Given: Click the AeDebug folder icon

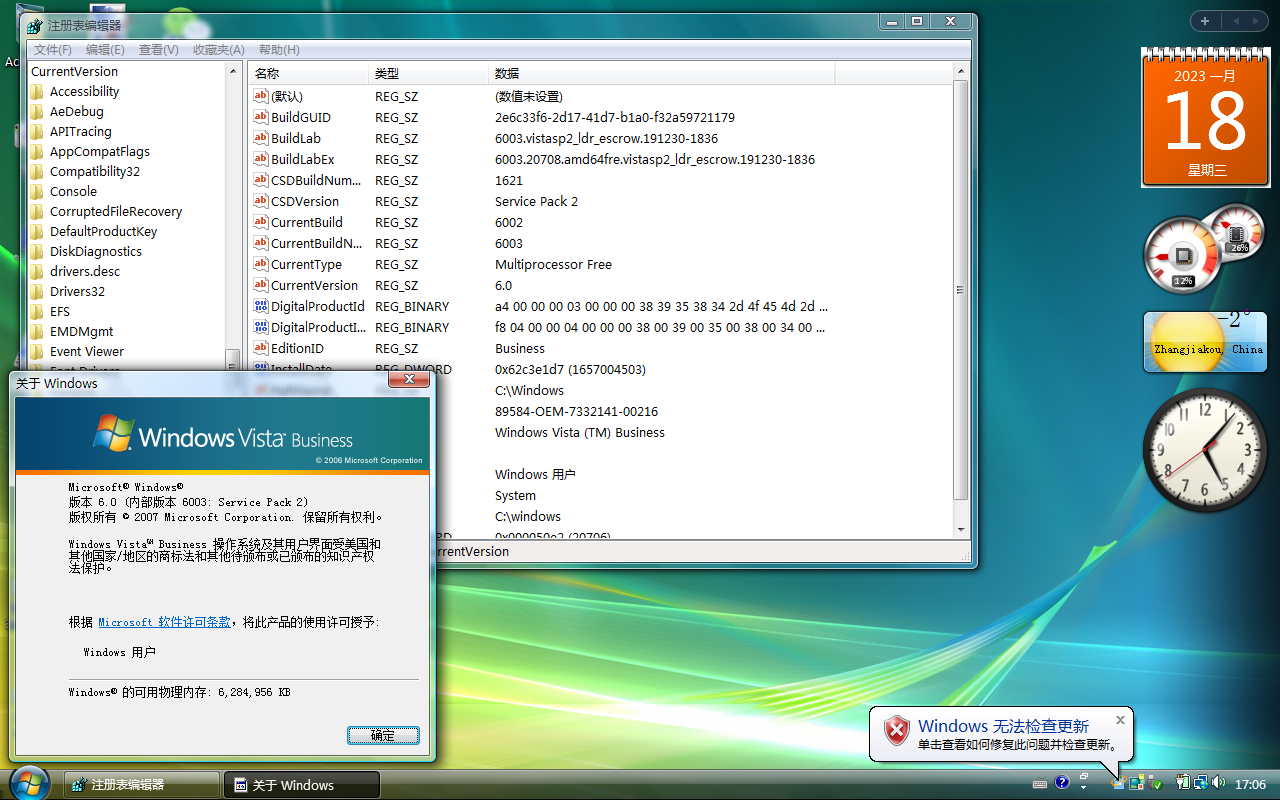Looking at the screenshot, I should tap(38, 112).
